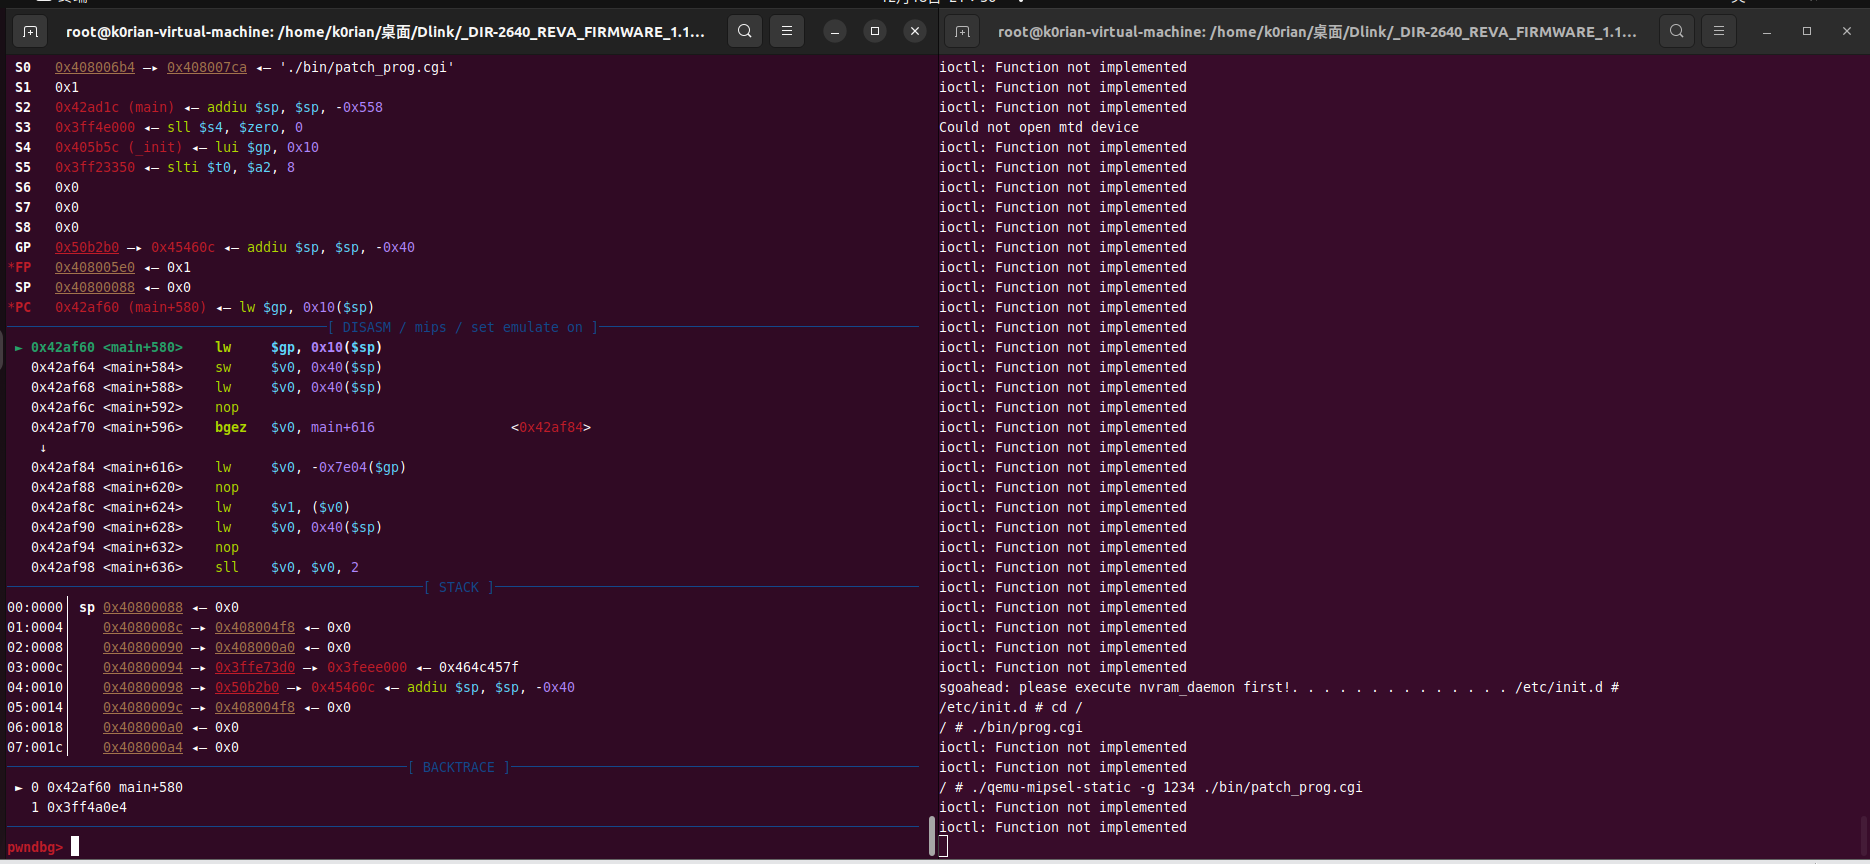The image size is (1870, 864).
Task: Click S4 register value 0x405b5c (_init)
Action: pyautogui.click(x=119, y=147)
